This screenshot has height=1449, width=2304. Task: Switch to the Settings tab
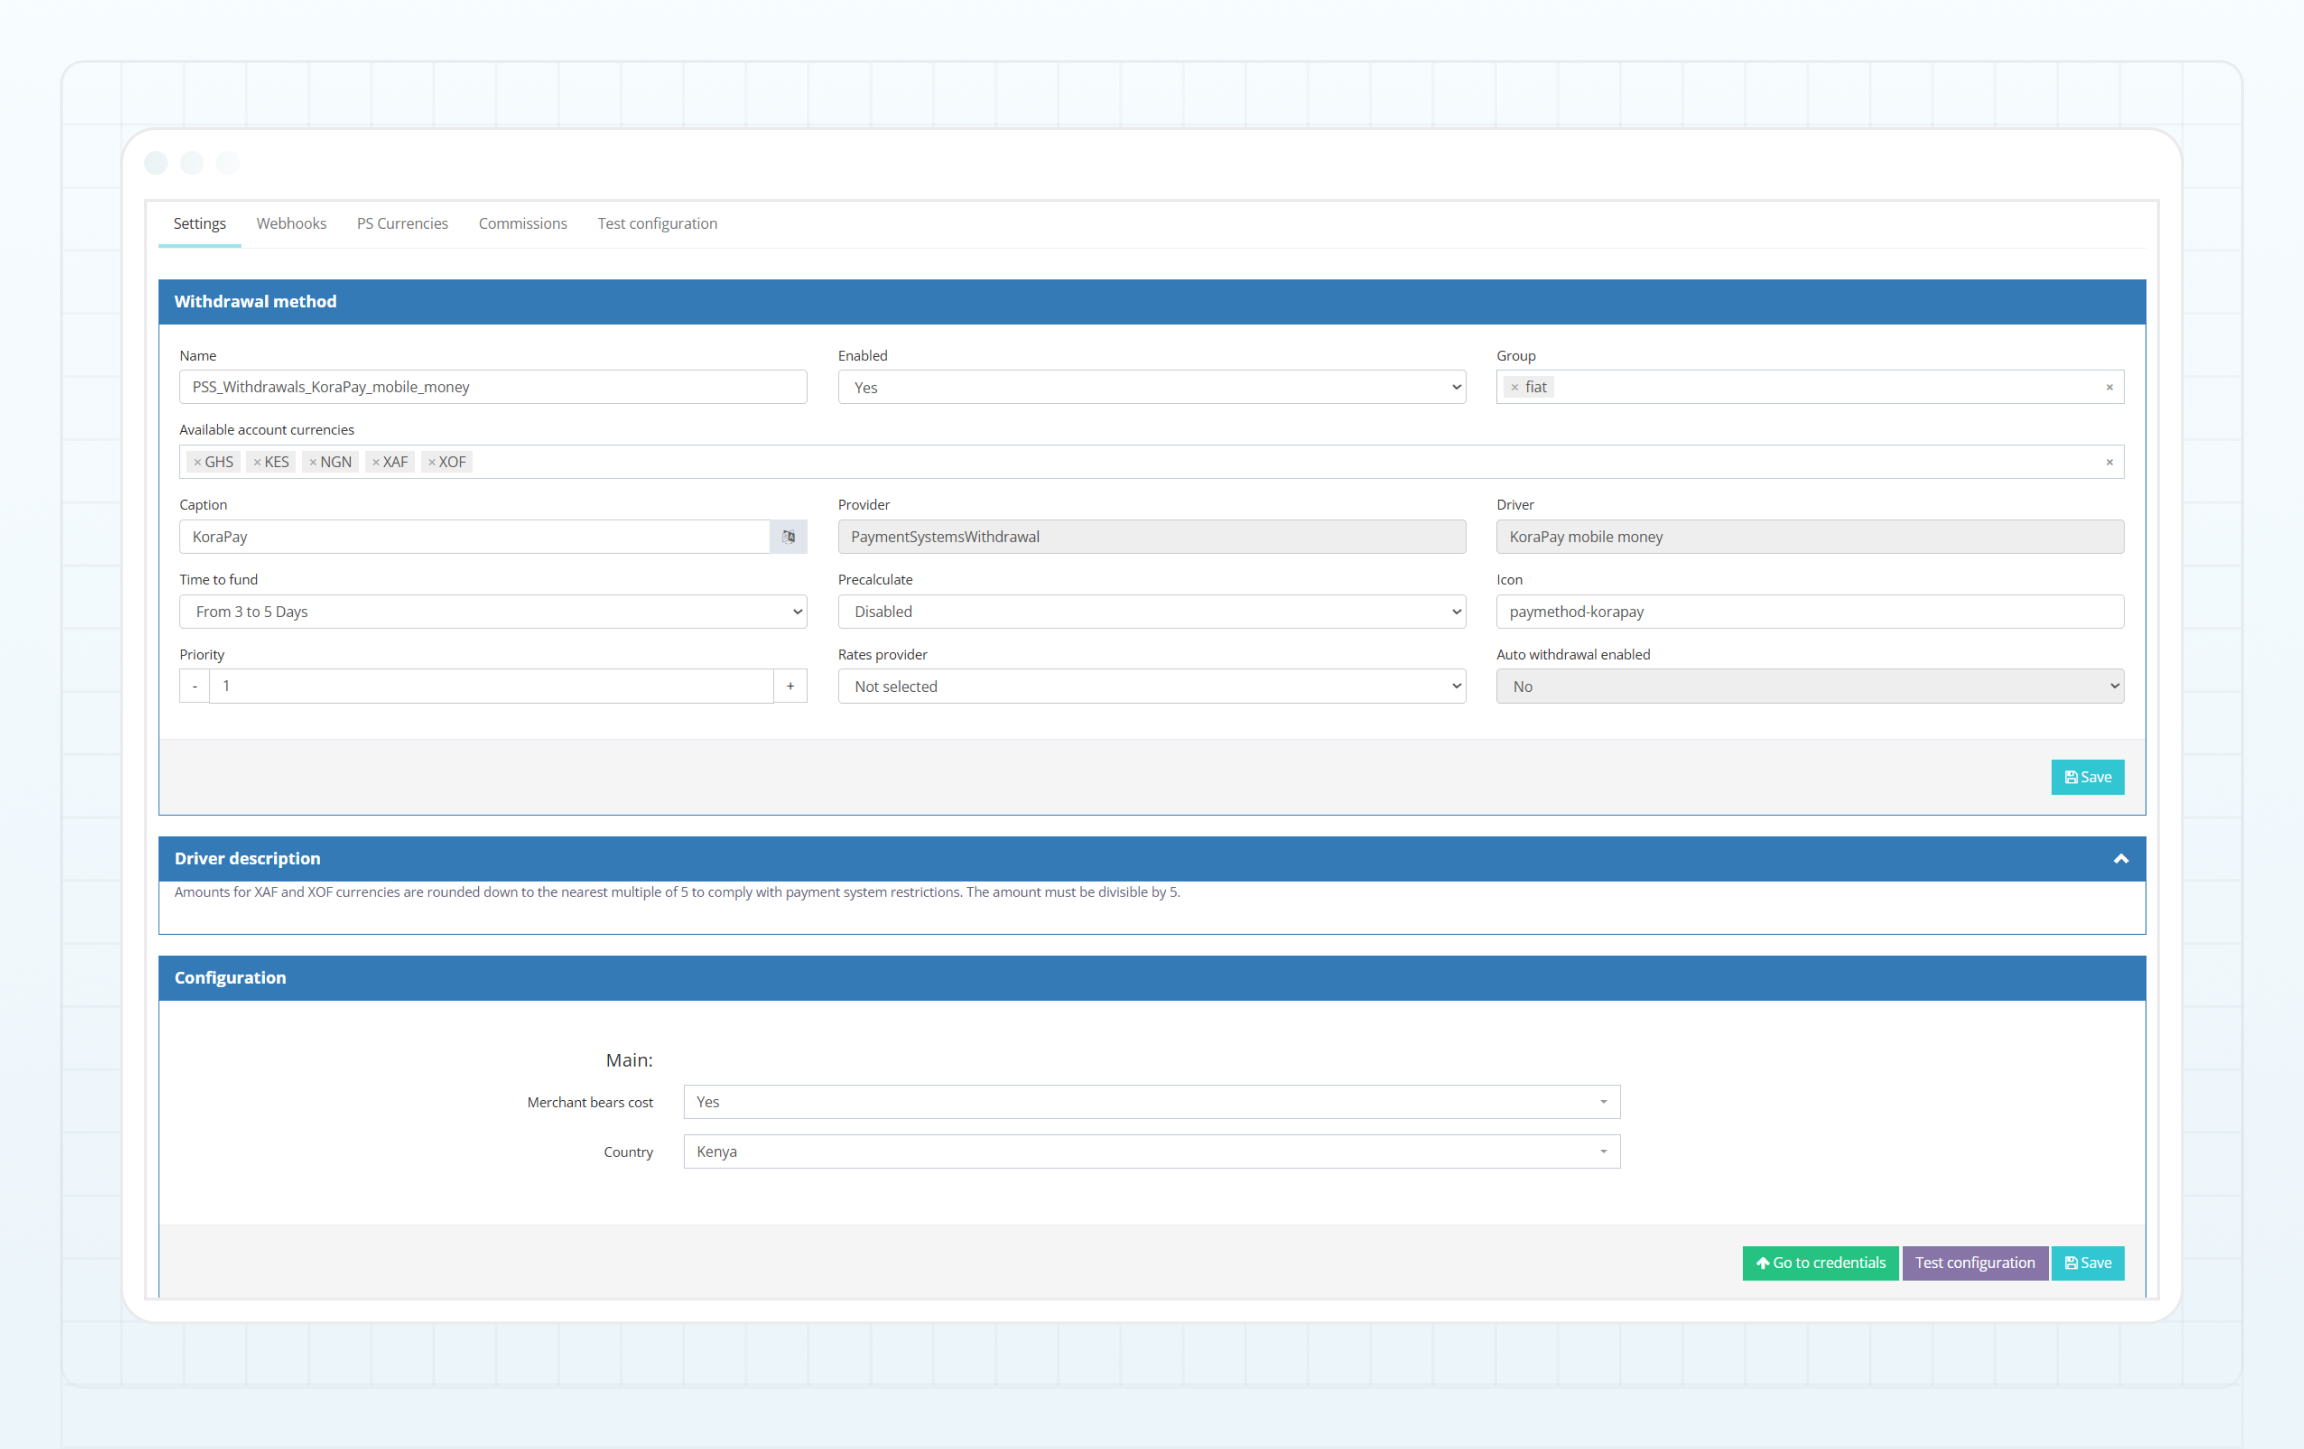[x=199, y=224]
